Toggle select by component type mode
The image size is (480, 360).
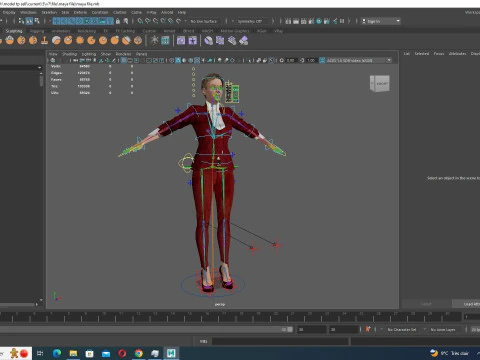tap(37, 21)
